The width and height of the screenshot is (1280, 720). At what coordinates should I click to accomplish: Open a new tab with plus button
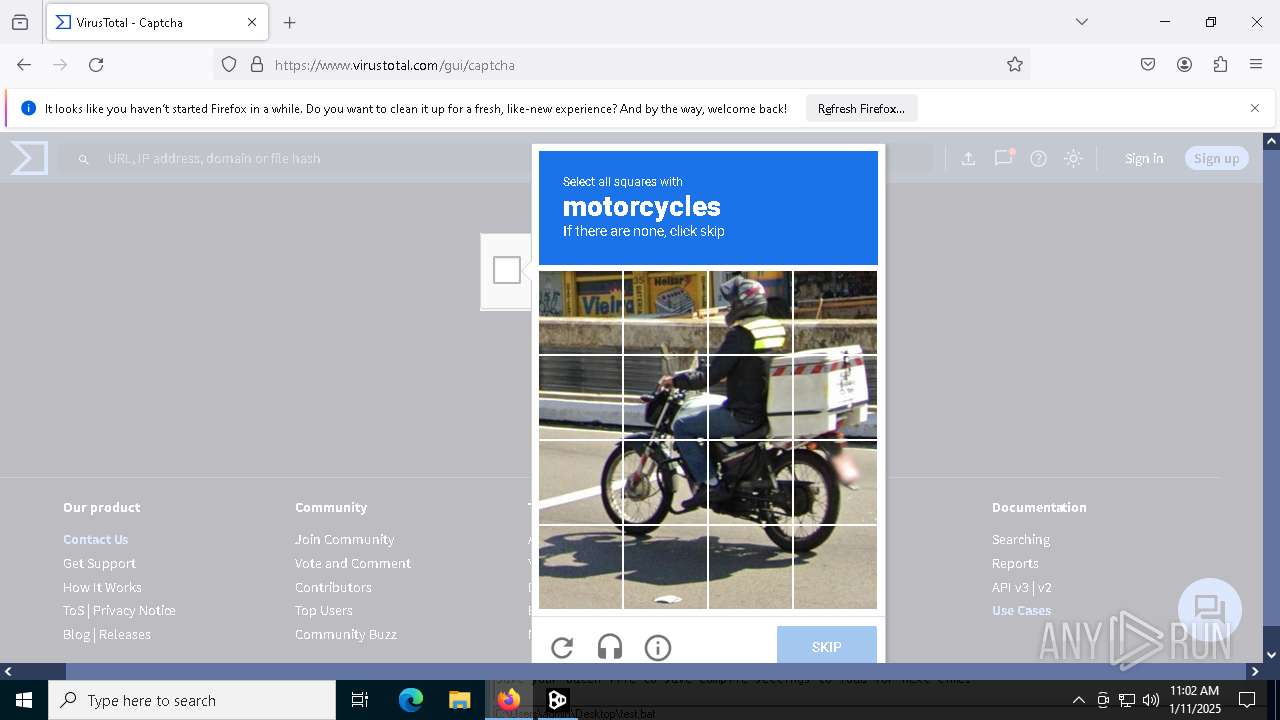[x=290, y=22]
